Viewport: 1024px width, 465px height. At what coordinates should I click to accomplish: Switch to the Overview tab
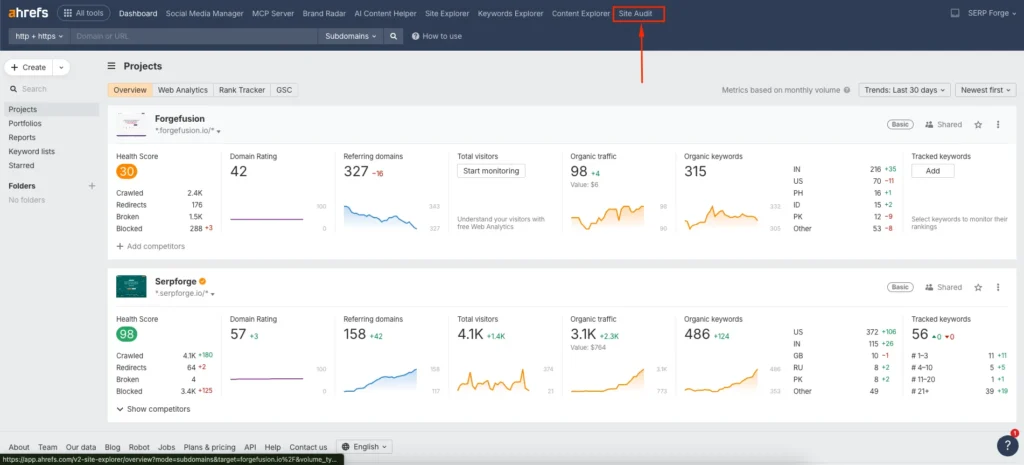click(130, 90)
